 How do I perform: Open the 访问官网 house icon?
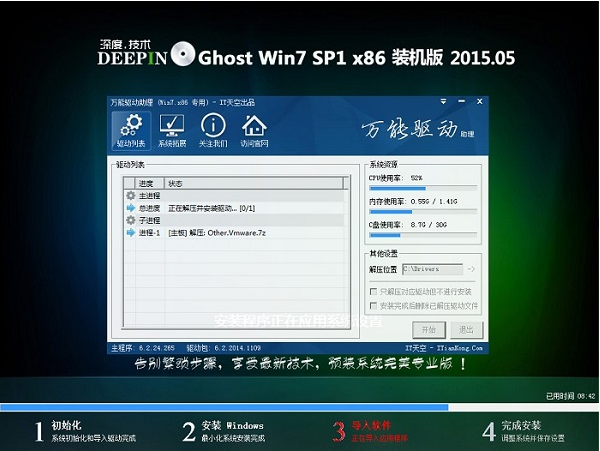pos(254,130)
